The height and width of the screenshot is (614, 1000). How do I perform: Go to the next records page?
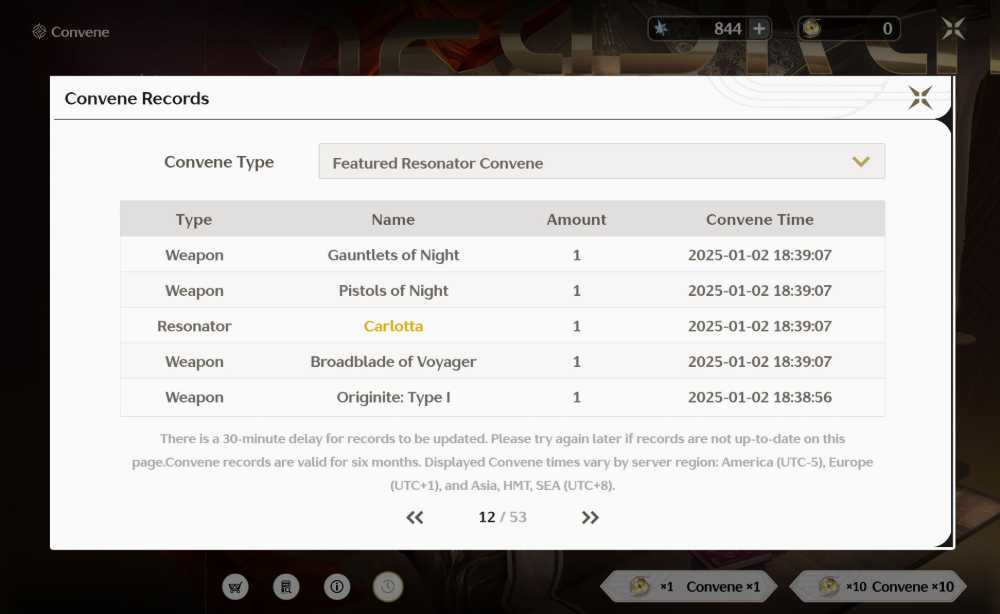coord(590,517)
